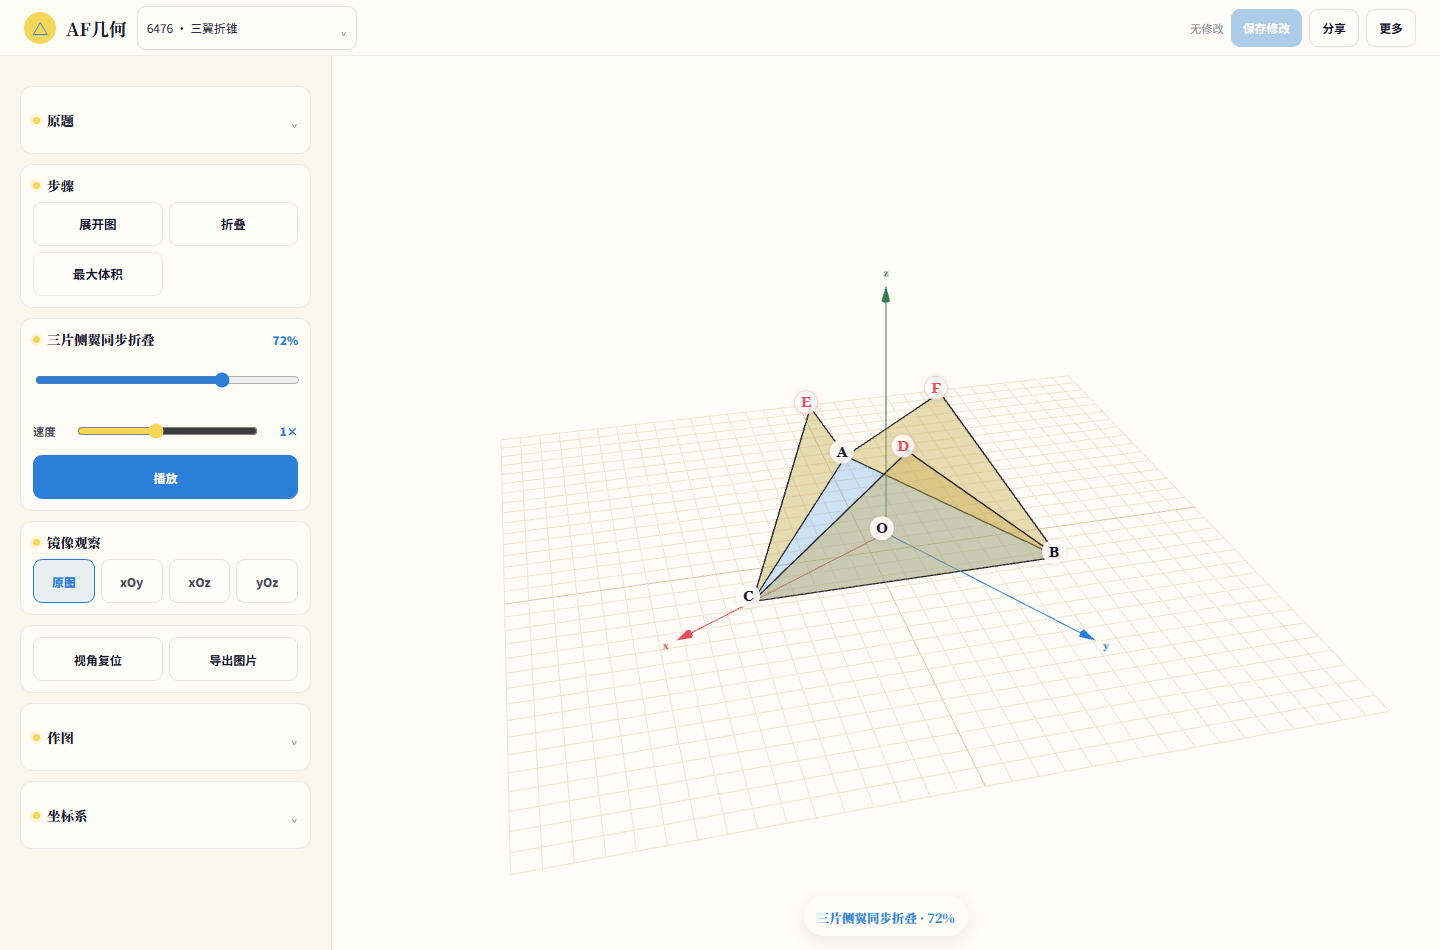
Task: Switch mirror view to xOz
Action: click(199, 581)
